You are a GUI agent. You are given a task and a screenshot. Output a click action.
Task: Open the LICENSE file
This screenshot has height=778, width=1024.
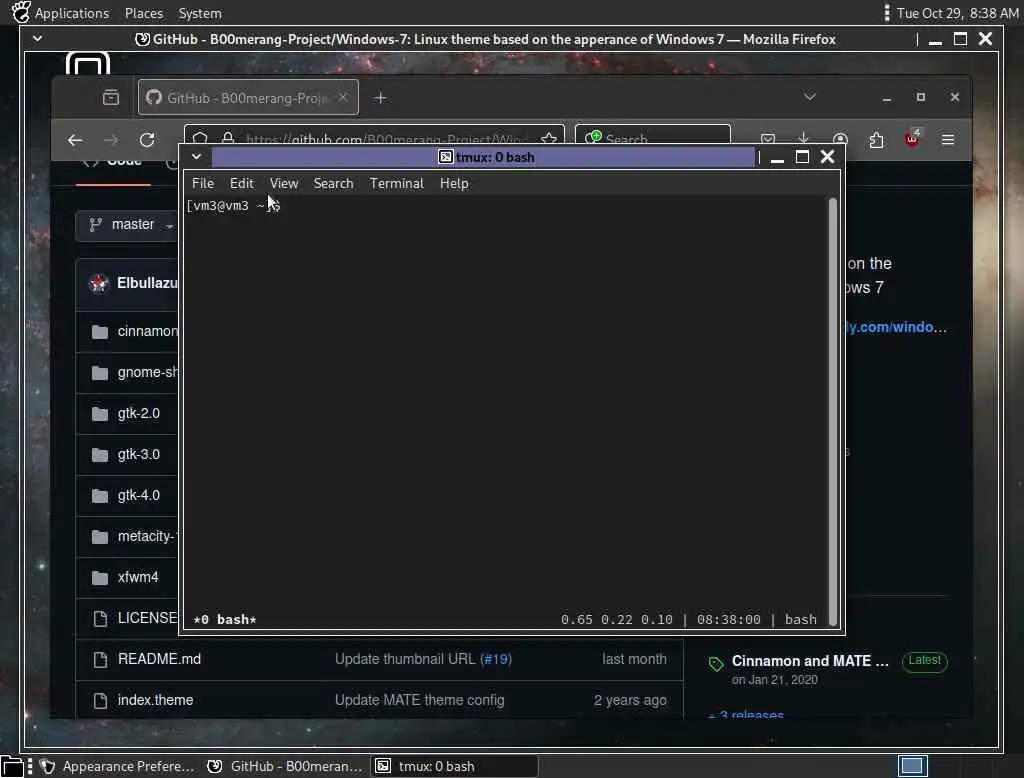point(148,618)
